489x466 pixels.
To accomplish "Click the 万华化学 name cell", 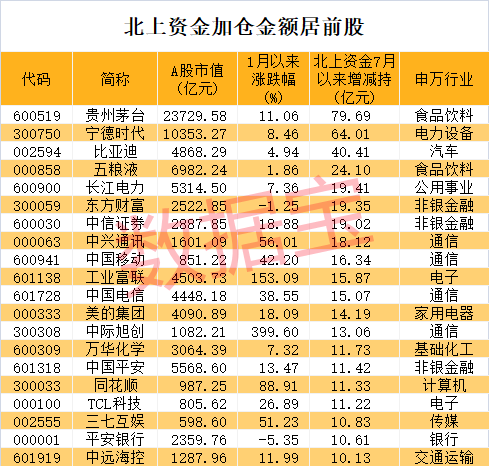I will point(115,349).
